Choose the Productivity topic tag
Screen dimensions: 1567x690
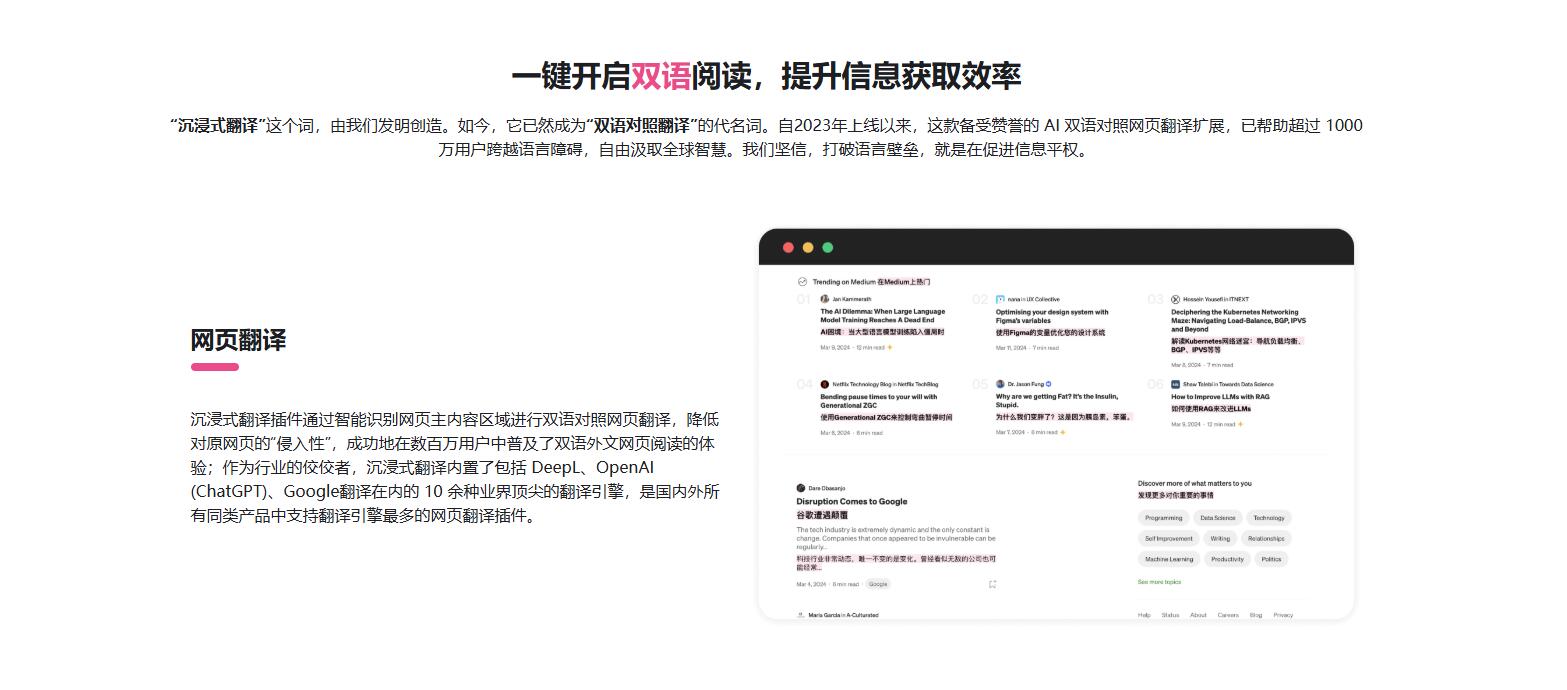point(1227,560)
